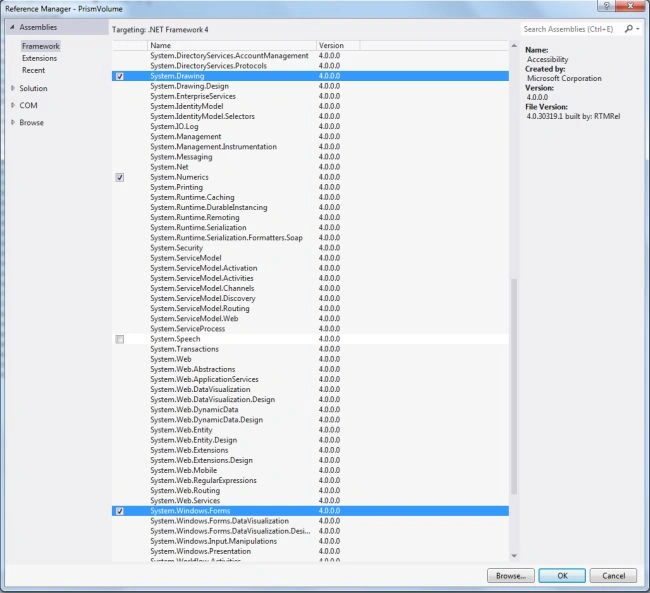Select System.Windows.Input.Manipulations row

pyautogui.click(x=310, y=541)
